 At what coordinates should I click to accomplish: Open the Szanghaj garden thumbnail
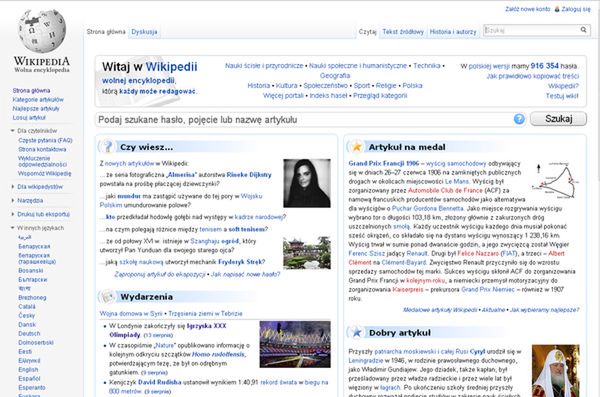(x=307, y=252)
